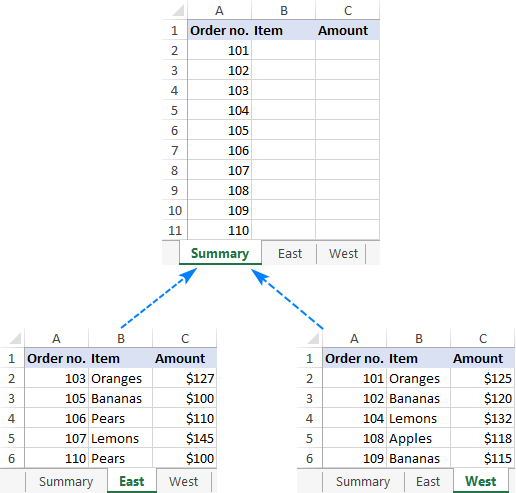Switch to East tab in top workbook
The height and width of the screenshot is (493, 516).
pyautogui.click(x=290, y=254)
